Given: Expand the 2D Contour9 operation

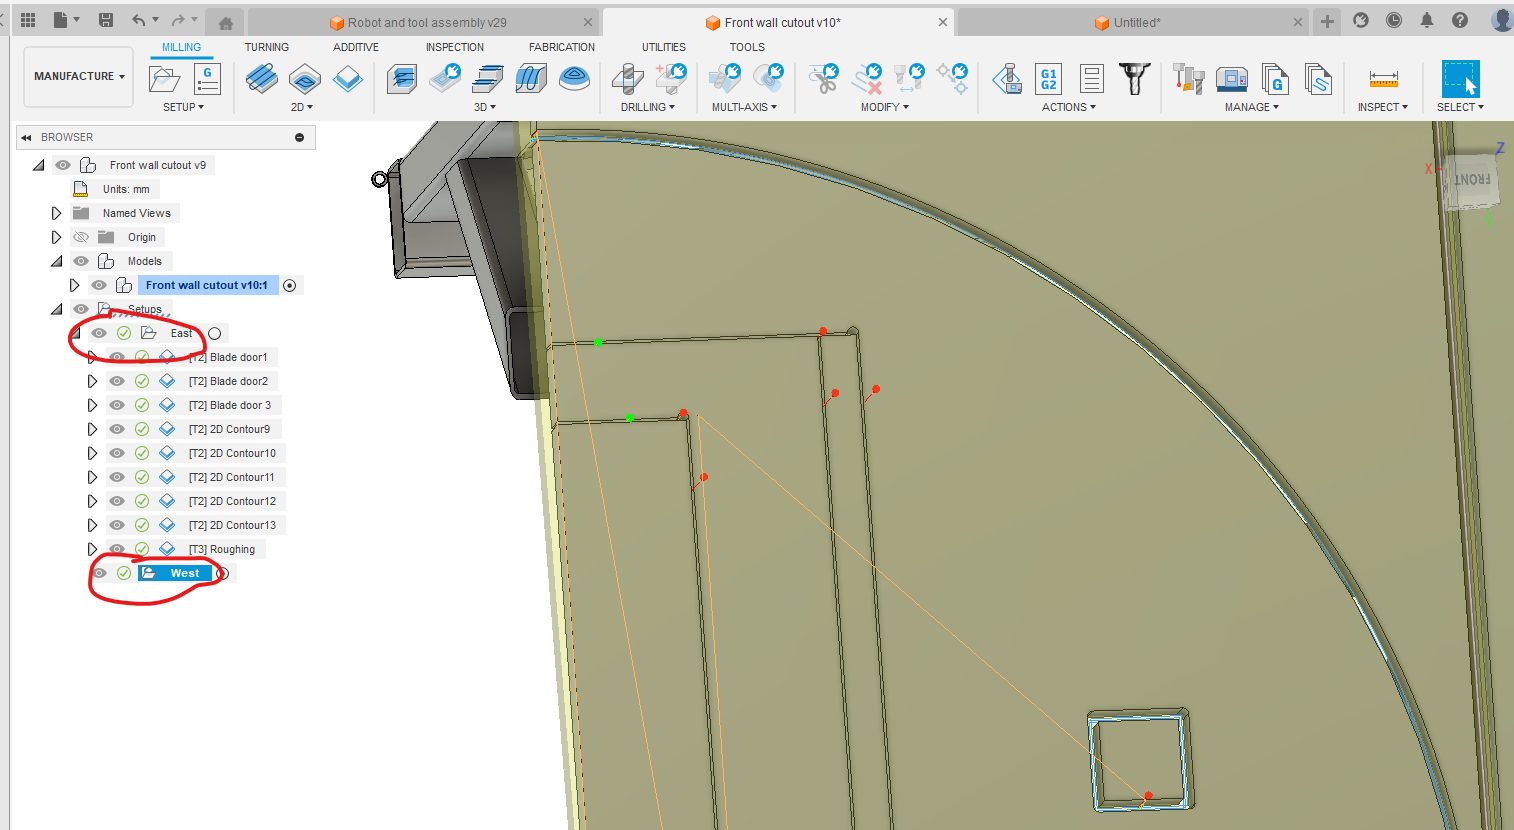Looking at the screenshot, I should click(x=92, y=429).
